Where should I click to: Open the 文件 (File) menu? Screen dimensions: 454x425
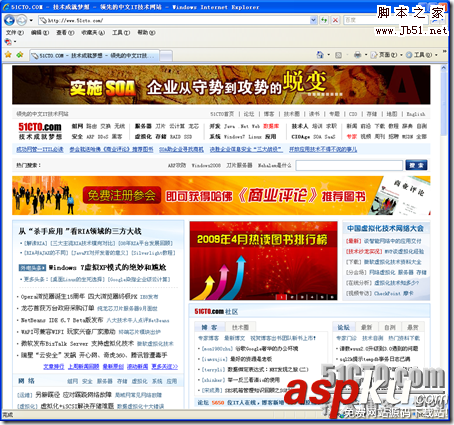[x=15, y=33]
